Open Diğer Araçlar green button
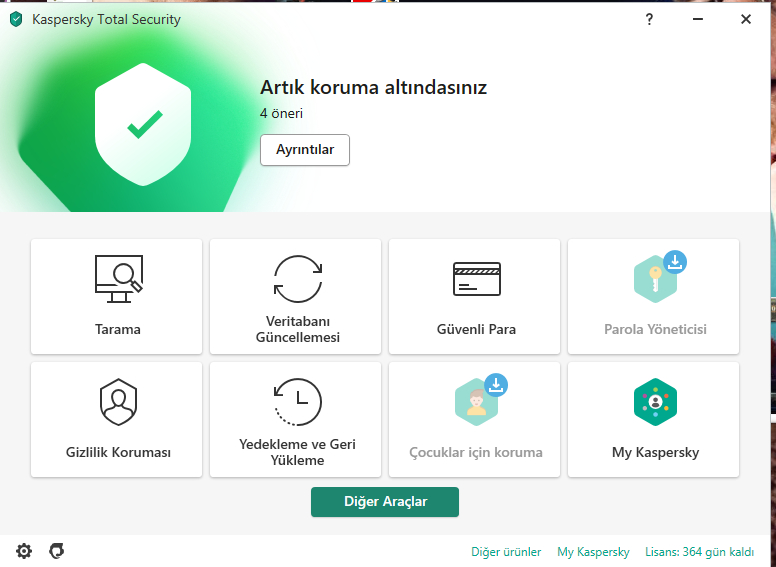 (x=385, y=502)
